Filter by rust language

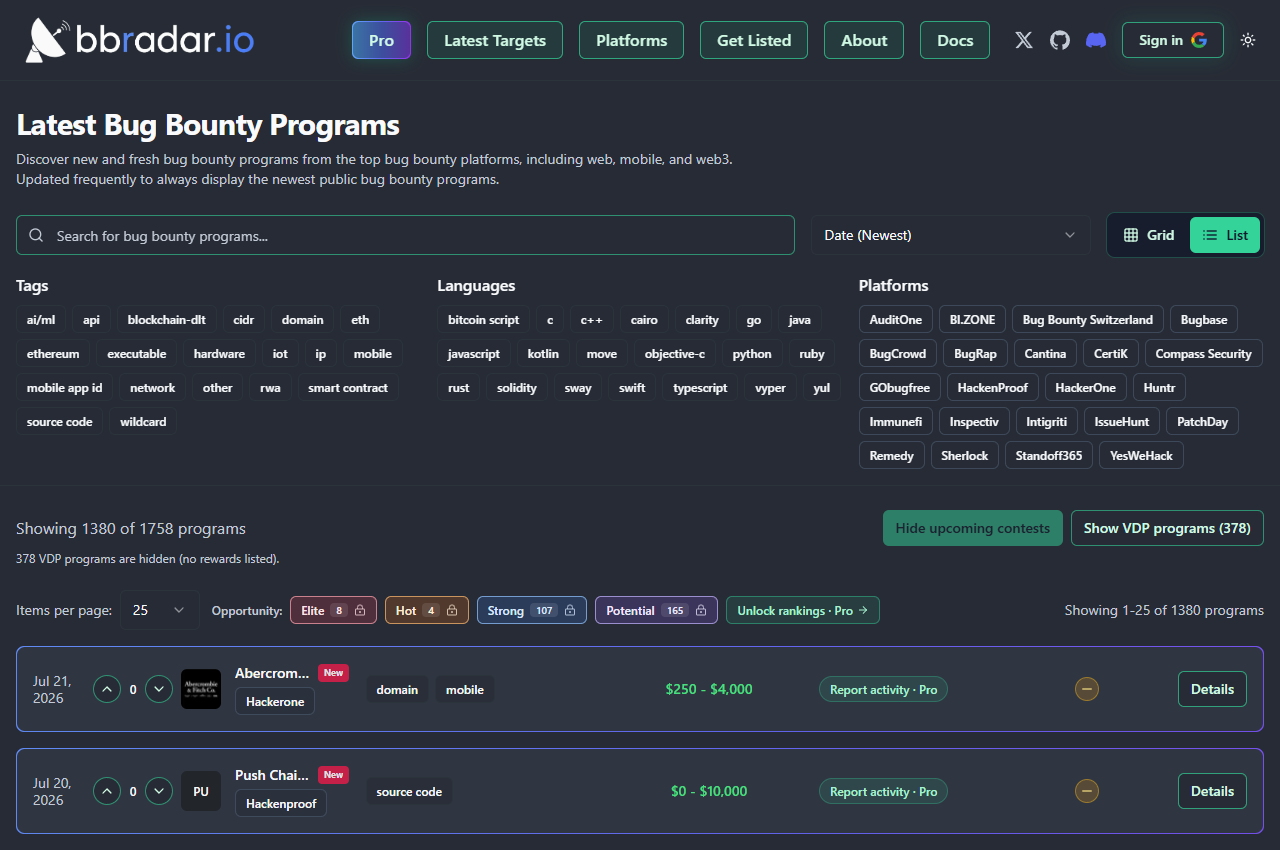pyautogui.click(x=459, y=388)
